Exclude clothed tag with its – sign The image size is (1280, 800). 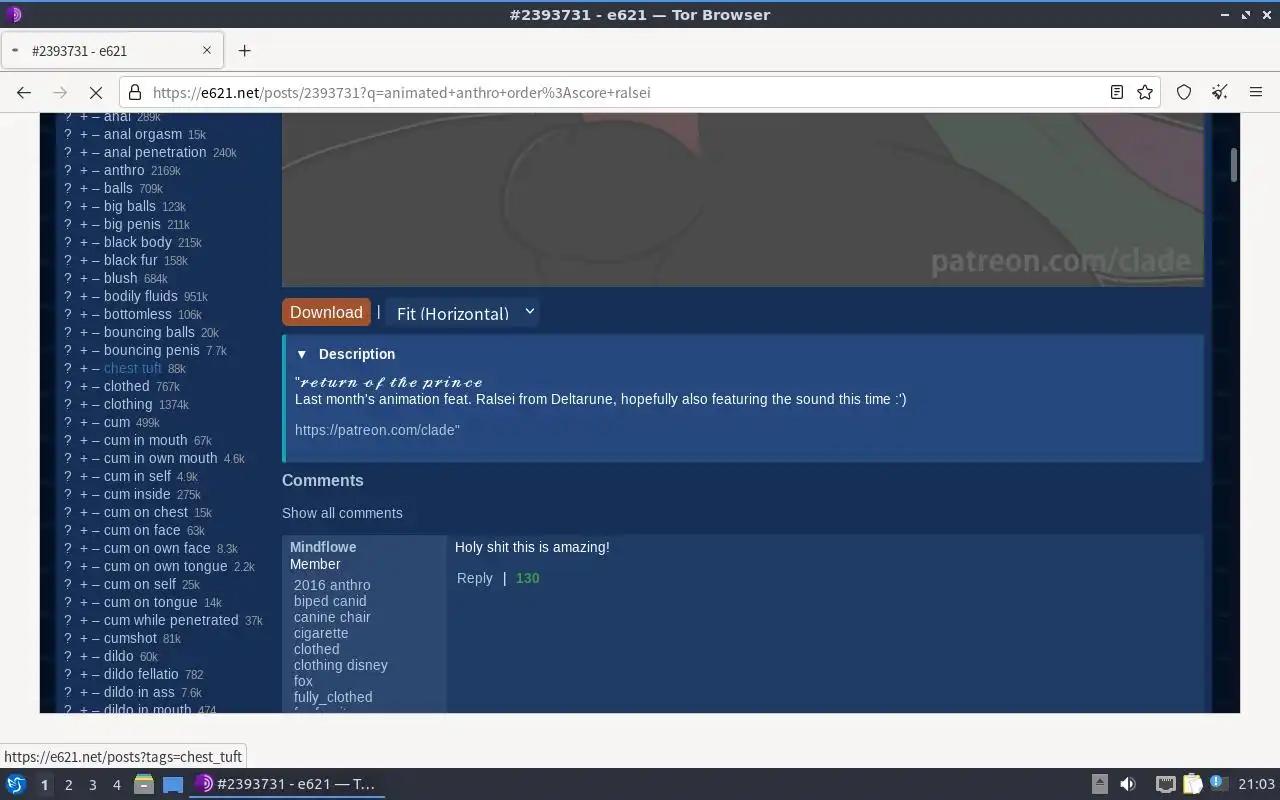coord(96,386)
